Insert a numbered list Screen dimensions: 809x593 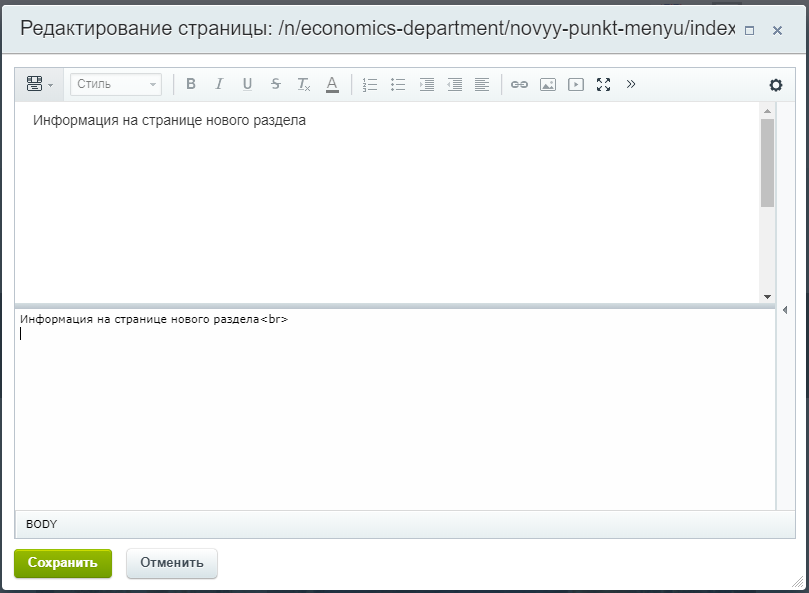coord(370,84)
